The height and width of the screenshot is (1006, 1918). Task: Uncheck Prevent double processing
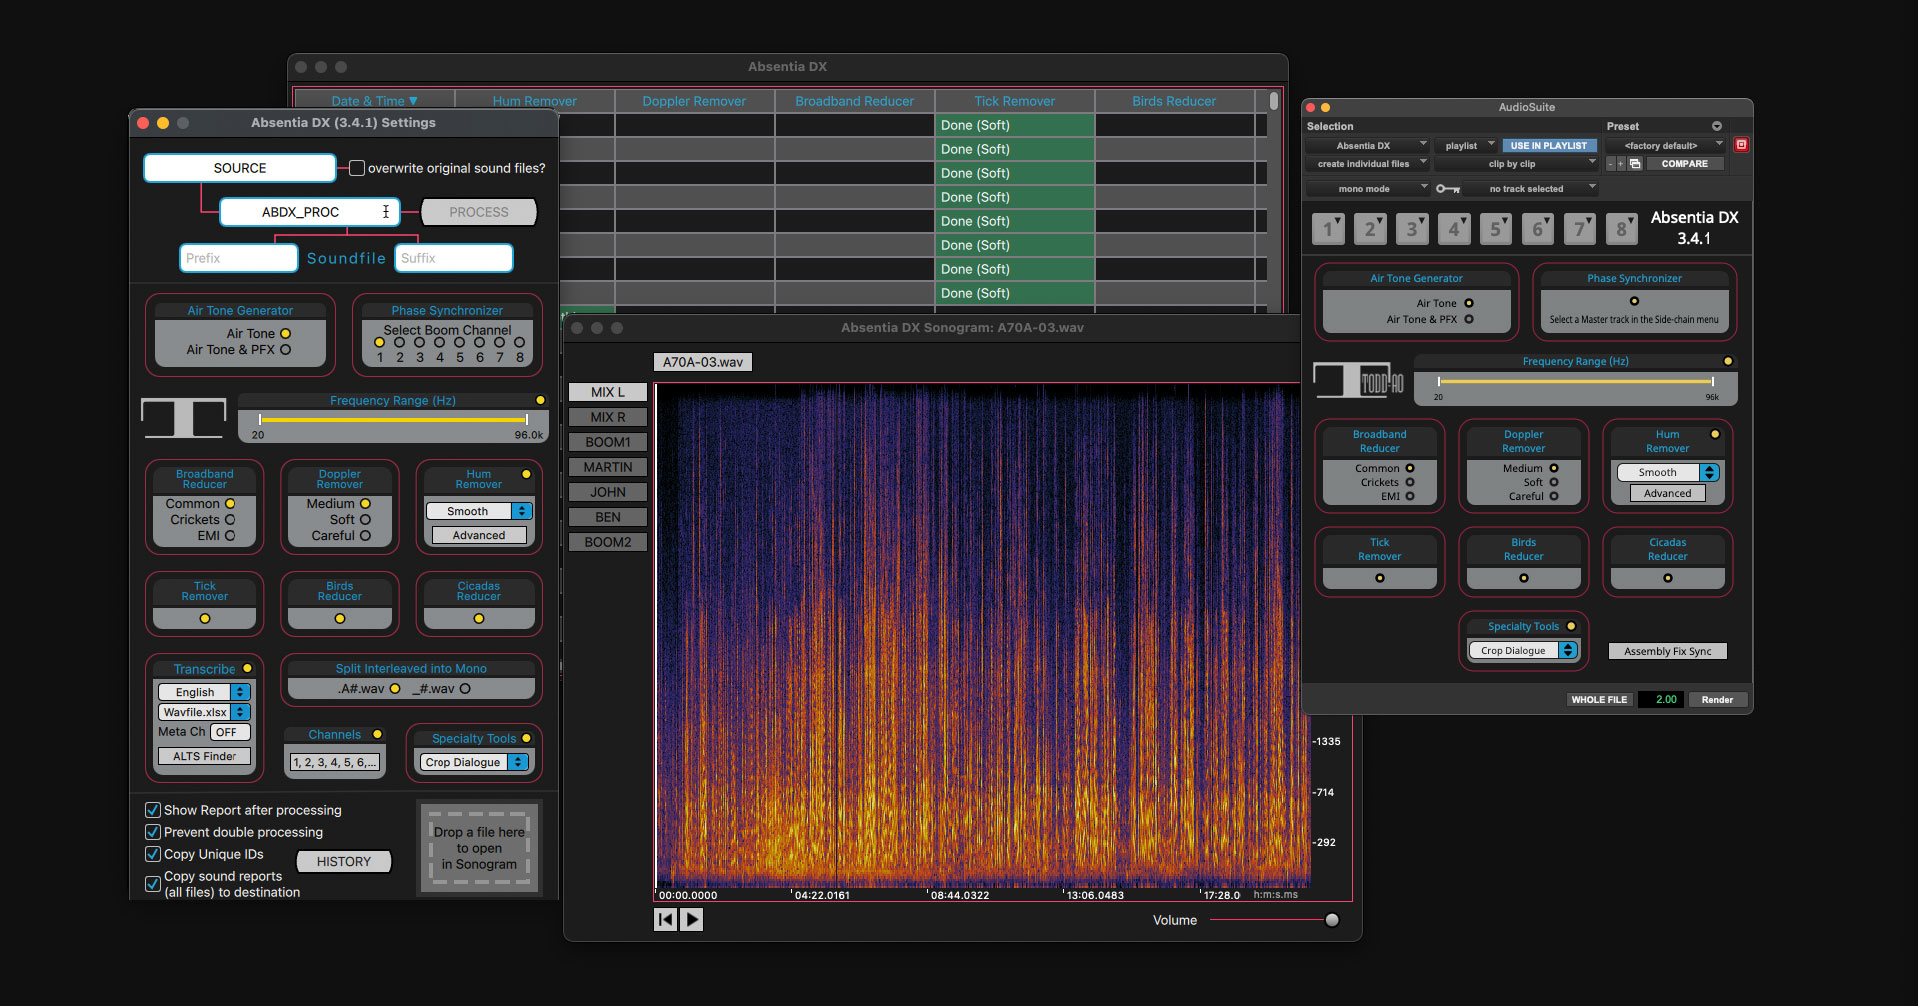(153, 832)
